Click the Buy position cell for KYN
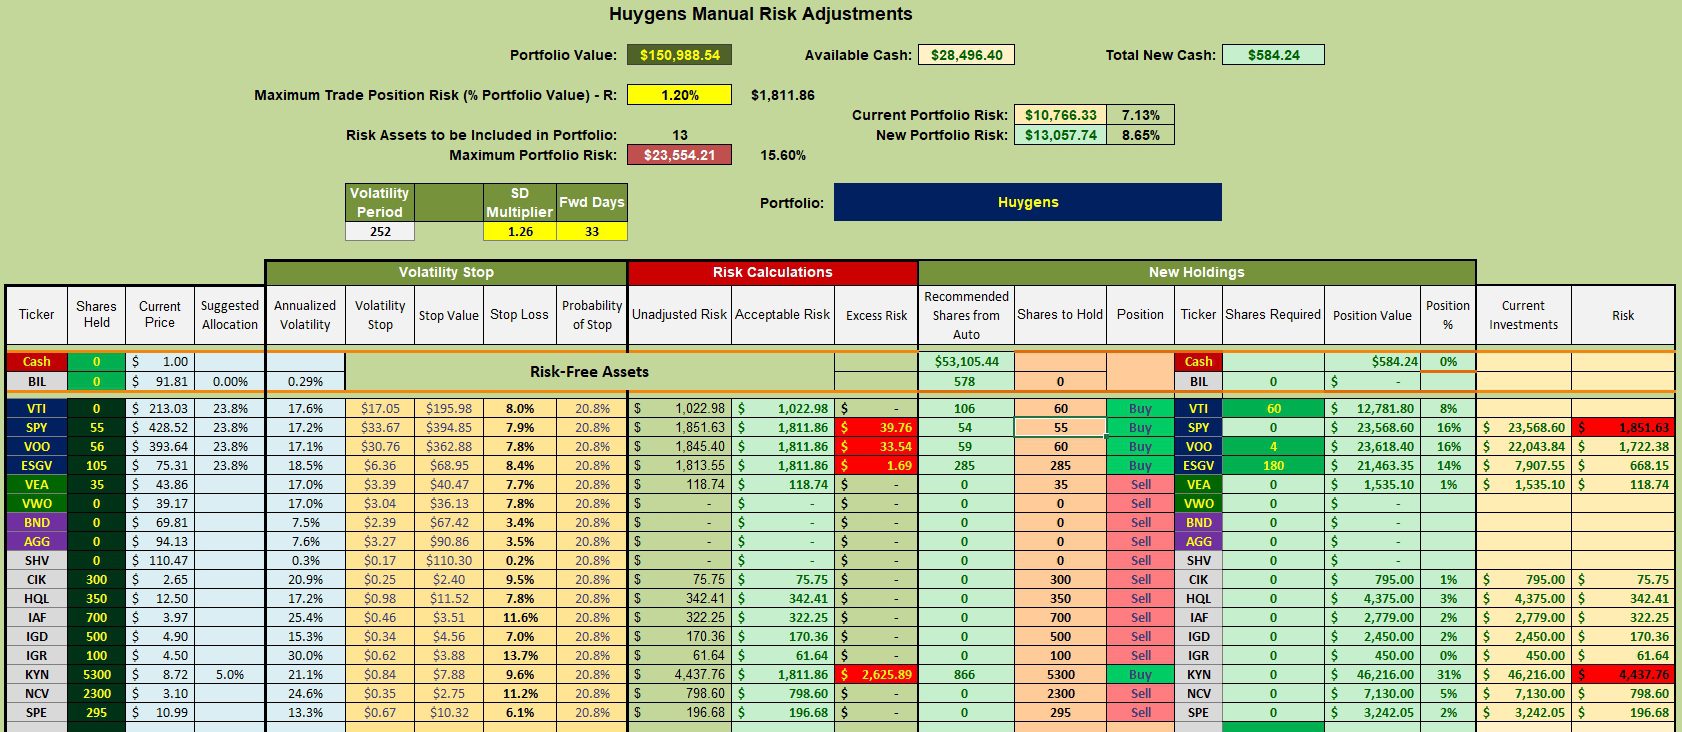The height and width of the screenshot is (732, 1682). (x=1140, y=674)
